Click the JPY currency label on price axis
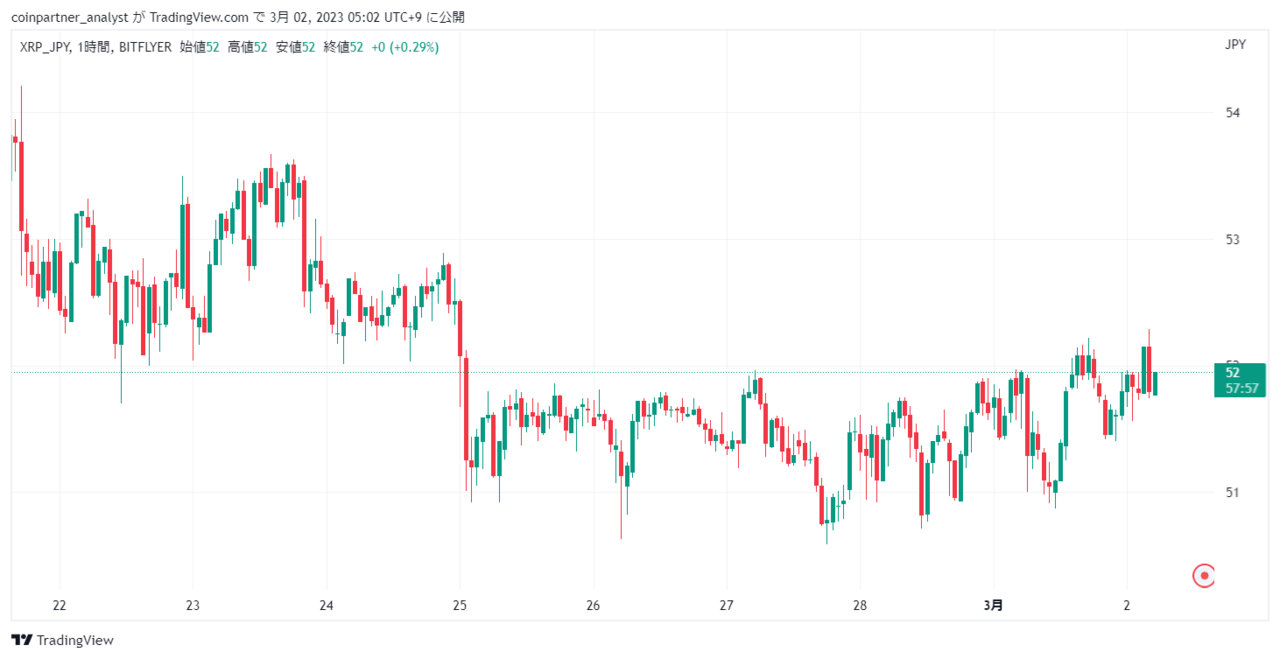The height and width of the screenshot is (659, 1280). 1235,44
